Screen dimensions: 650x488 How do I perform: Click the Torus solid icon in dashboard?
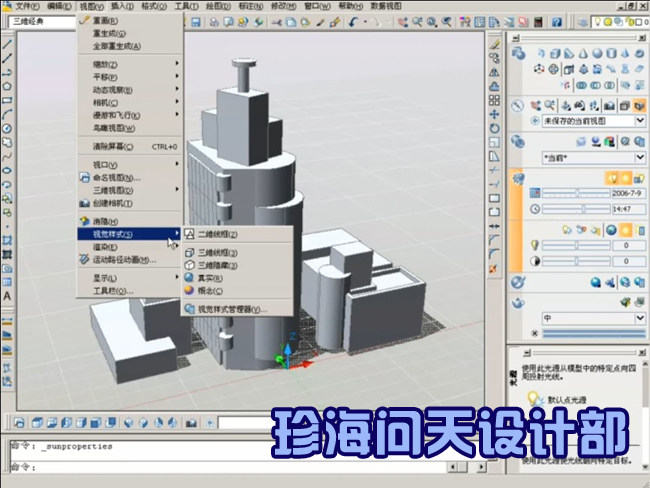pos(640,53)
